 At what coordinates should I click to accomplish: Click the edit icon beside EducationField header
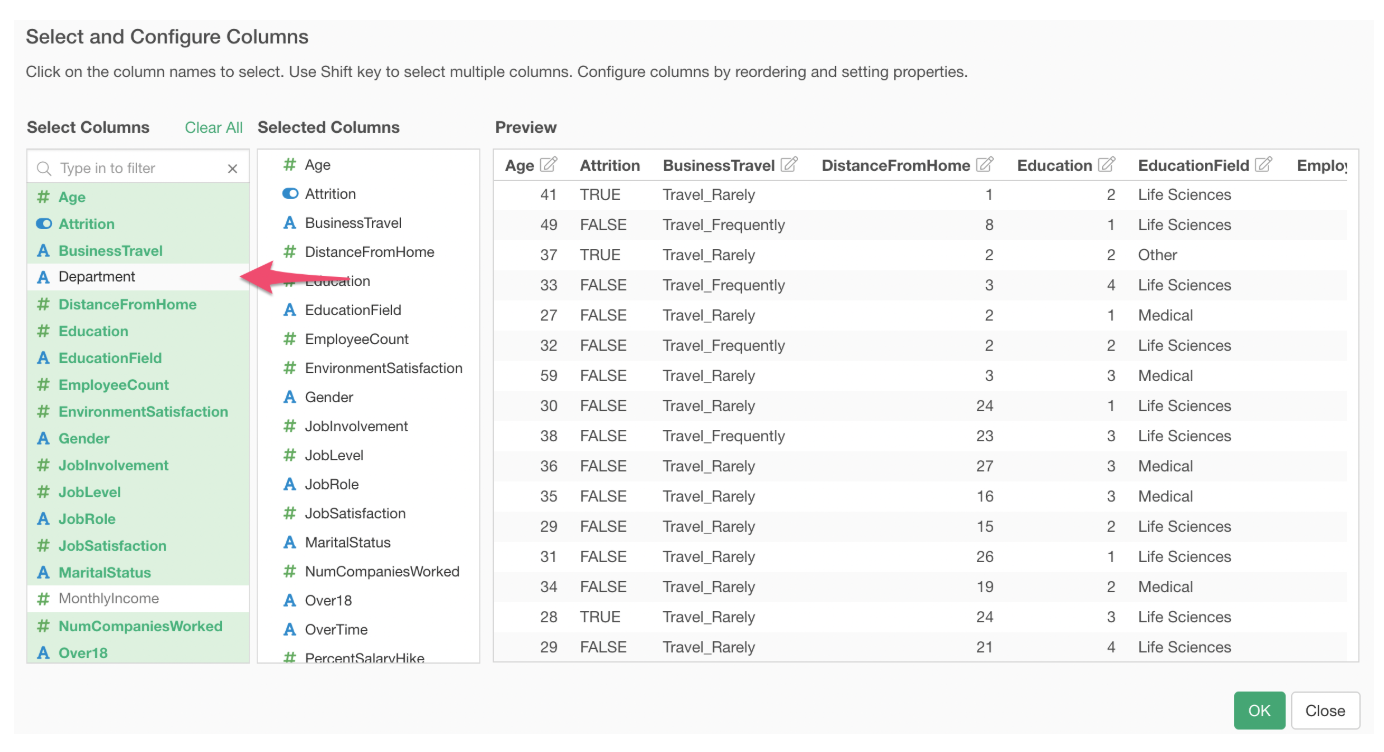(x=1263, y=165)
